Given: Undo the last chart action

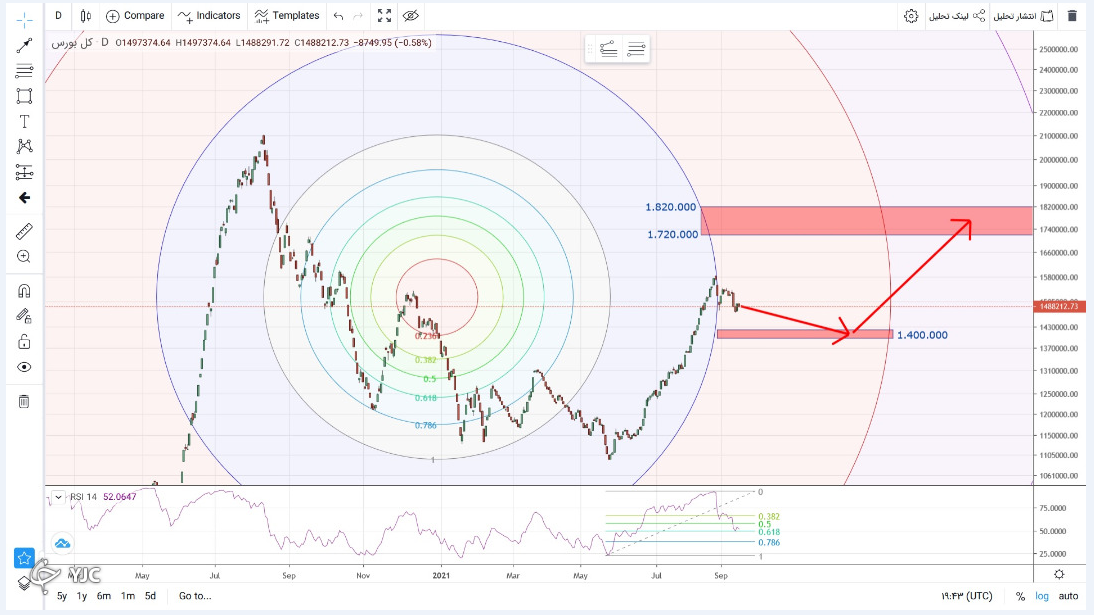Looking at the screenshot, I should [338, 16].
